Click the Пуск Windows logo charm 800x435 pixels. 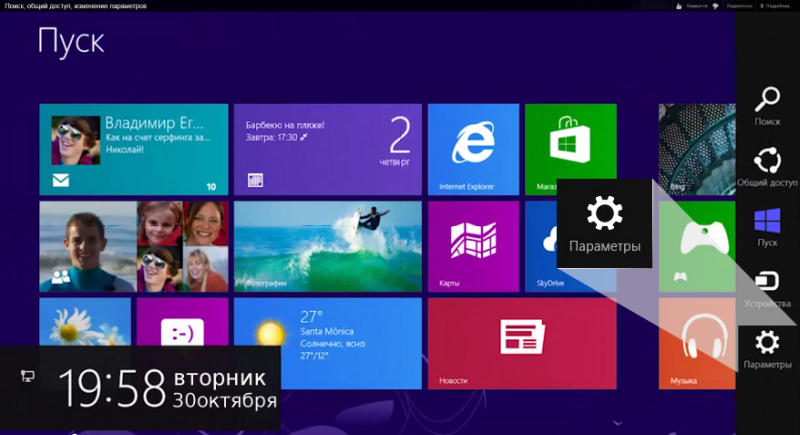pos(767,227)
